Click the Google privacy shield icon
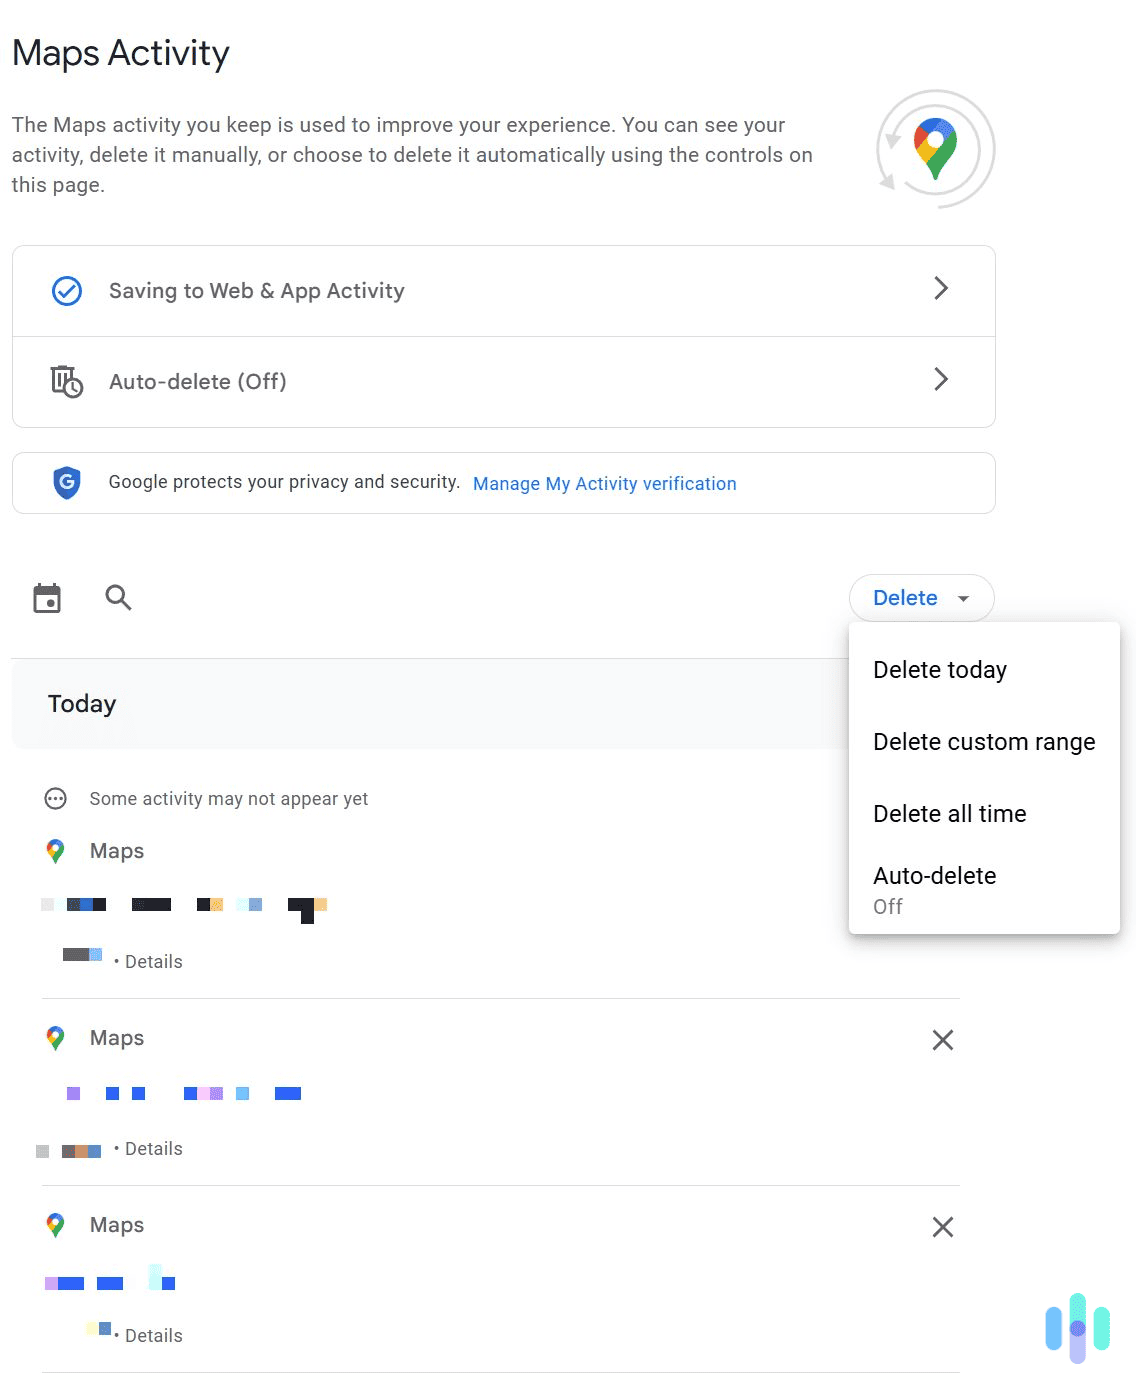Viewport: 1136px width, 1373px height. [x=65, y=482]
